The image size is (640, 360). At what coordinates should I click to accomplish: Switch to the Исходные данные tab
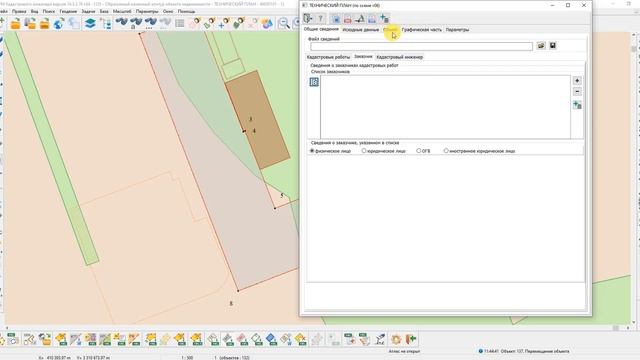360,30
